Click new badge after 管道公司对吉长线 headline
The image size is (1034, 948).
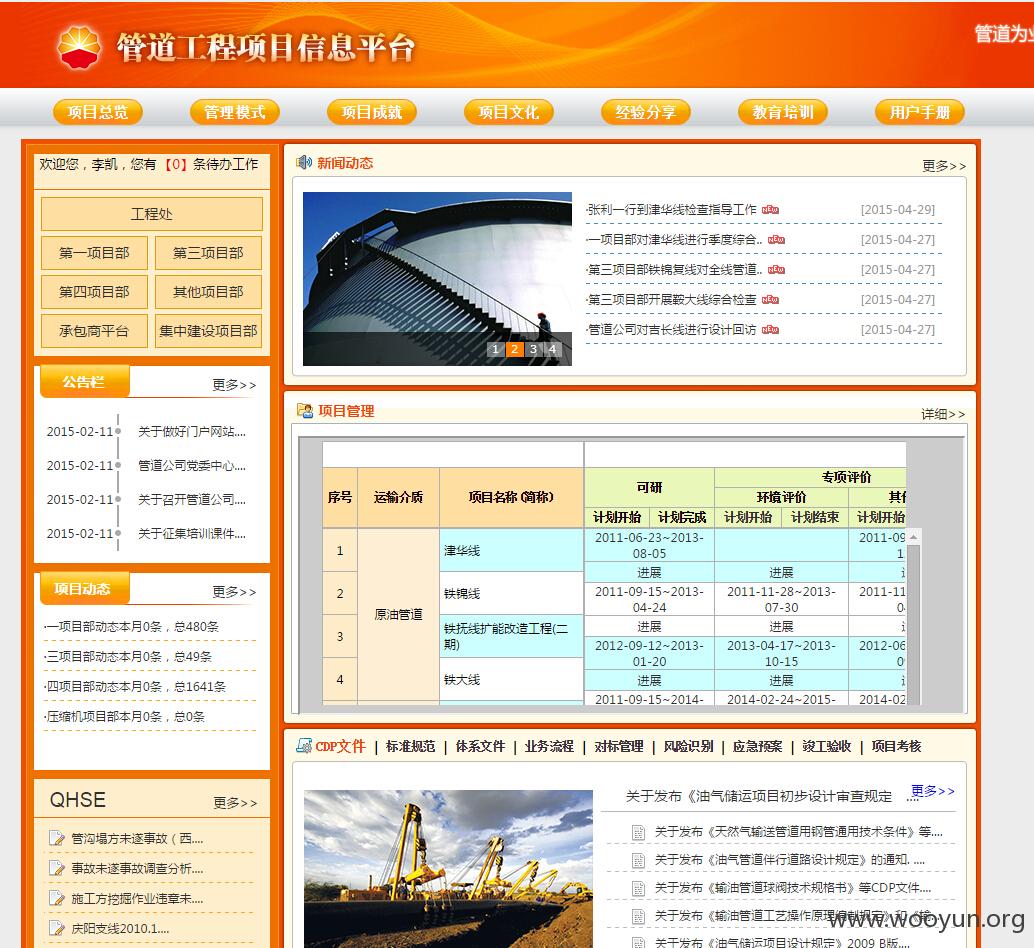[770, 330]
